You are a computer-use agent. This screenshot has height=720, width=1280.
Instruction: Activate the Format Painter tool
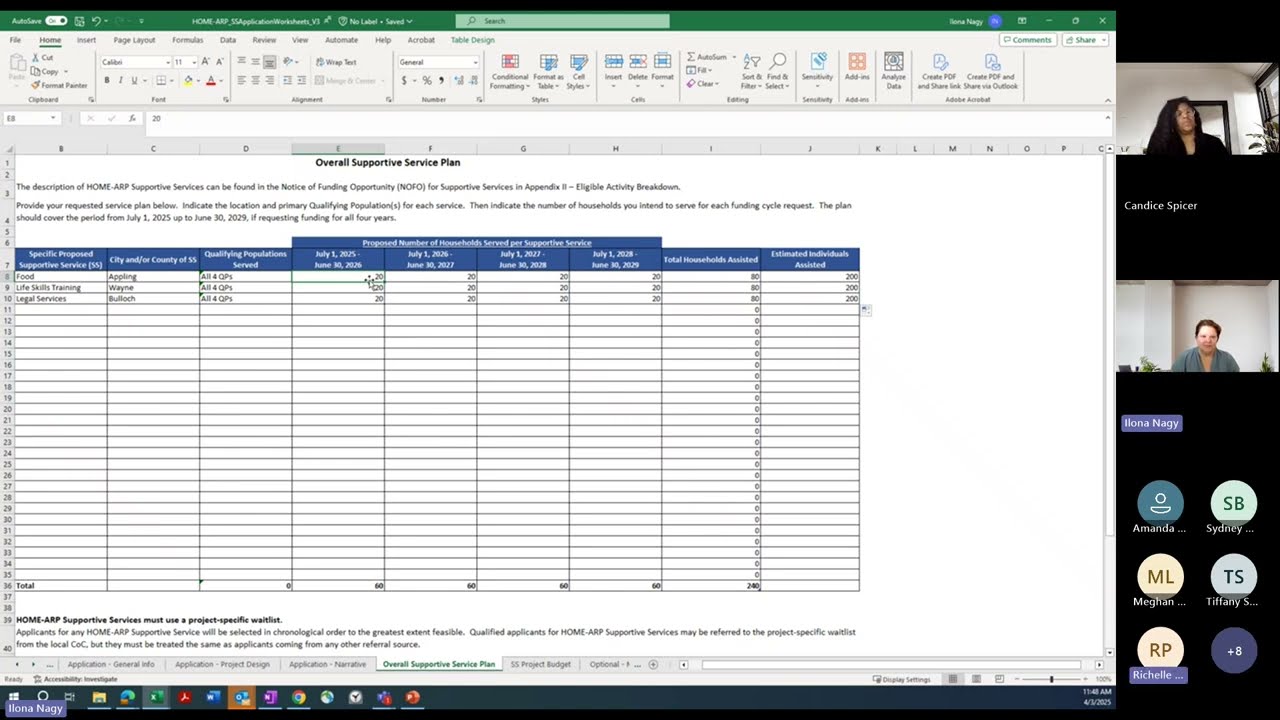59,85
